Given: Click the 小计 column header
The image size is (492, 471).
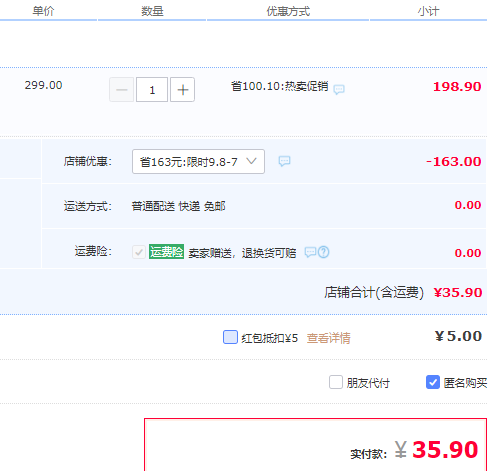Looking at the screenshot, I should click(429, 11).
